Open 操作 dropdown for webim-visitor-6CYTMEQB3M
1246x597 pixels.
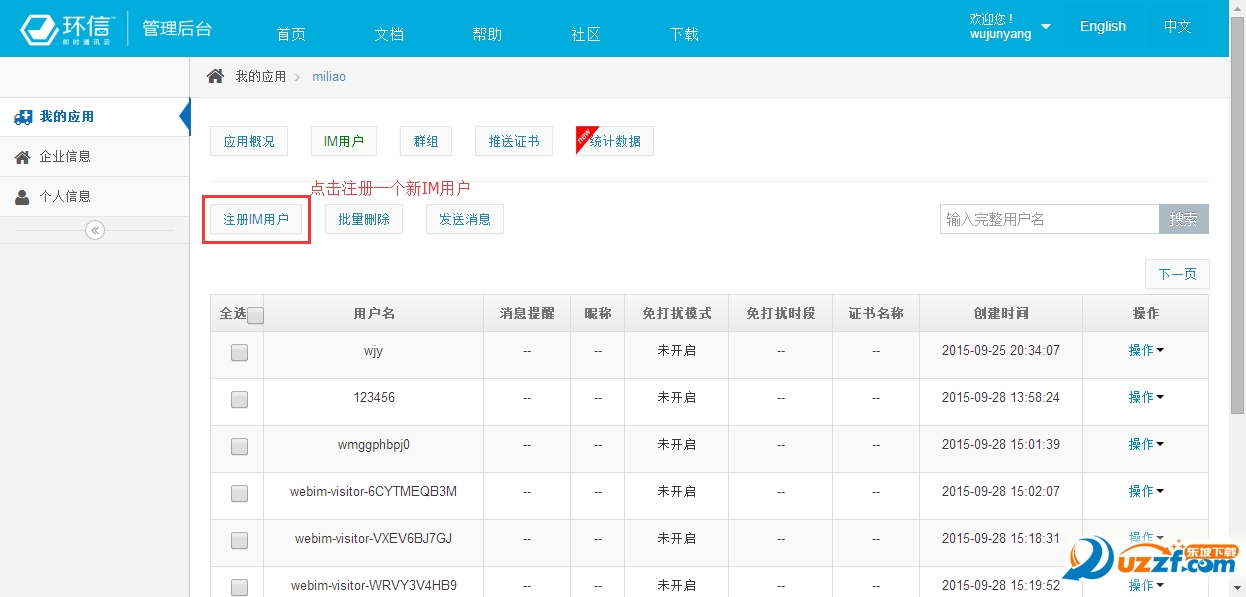(x=1146, y=491)
